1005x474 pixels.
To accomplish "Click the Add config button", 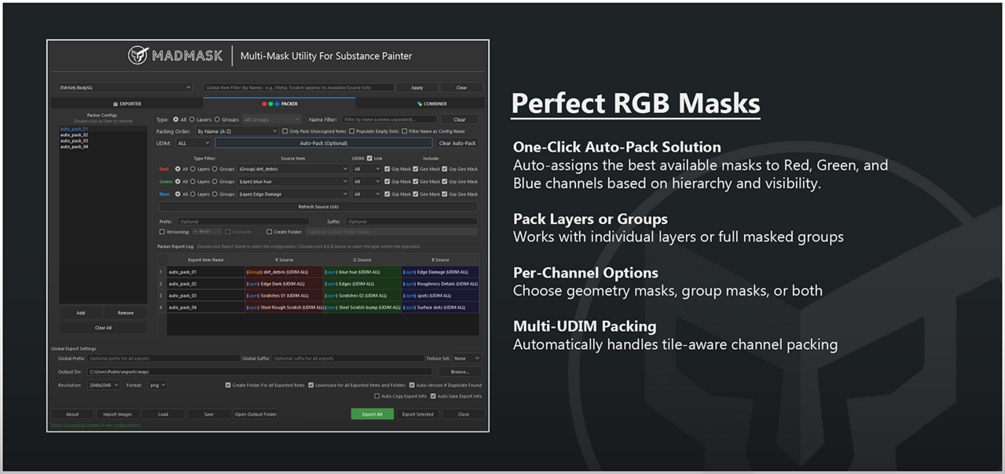I will point(81,313).
